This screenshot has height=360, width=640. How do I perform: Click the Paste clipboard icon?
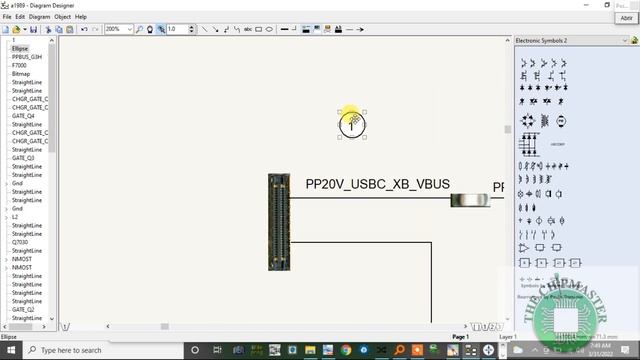pyautogui.click(x=70, y=29)
